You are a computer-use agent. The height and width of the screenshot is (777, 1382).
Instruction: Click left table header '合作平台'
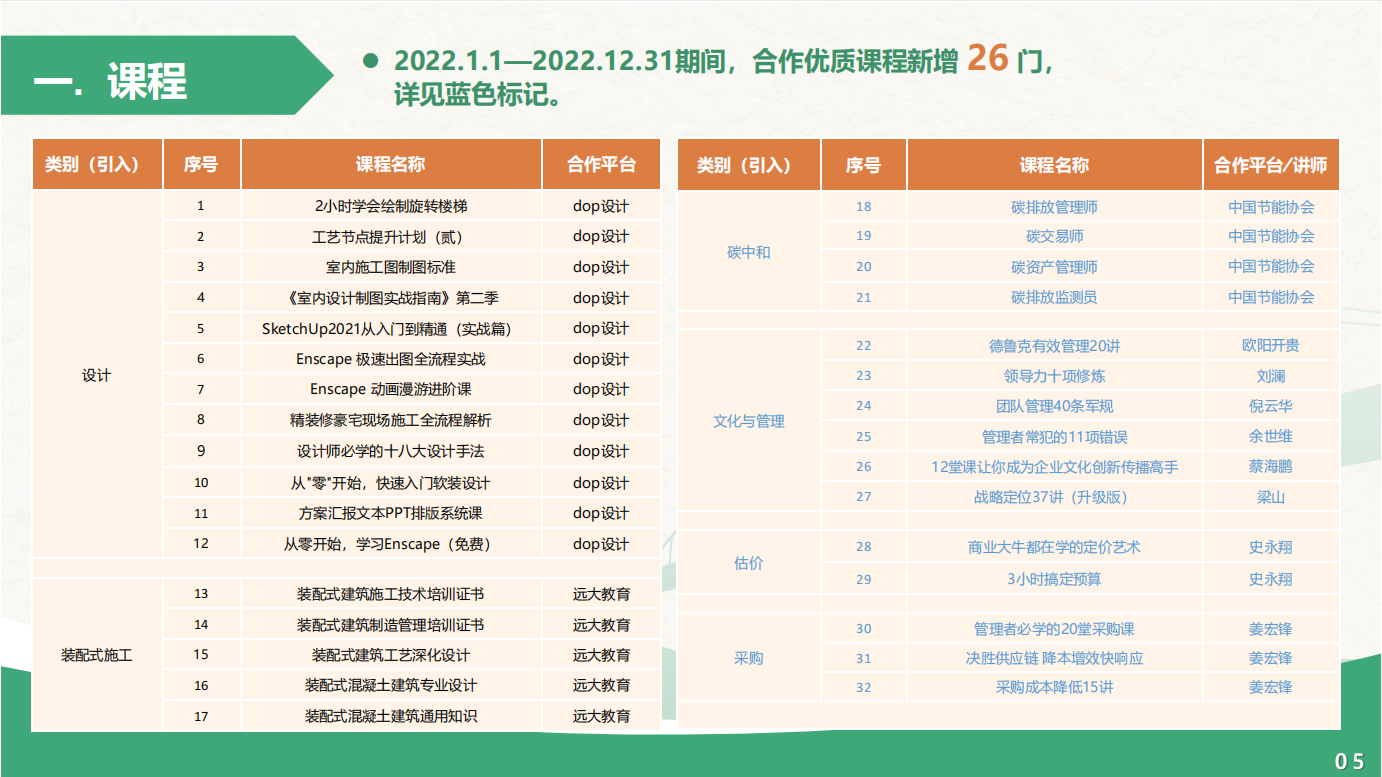coord(601,165)
